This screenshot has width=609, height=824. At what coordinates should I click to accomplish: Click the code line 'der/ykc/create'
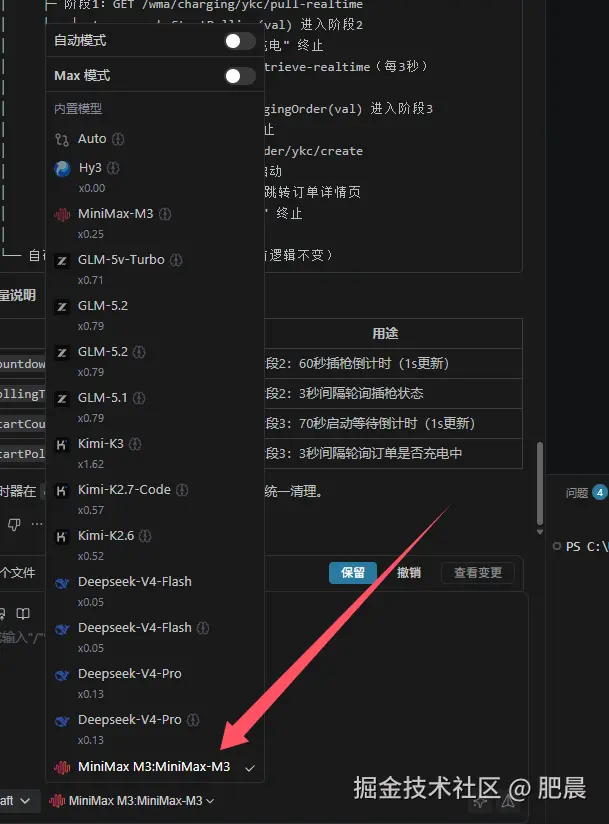[x=313, y=151]
